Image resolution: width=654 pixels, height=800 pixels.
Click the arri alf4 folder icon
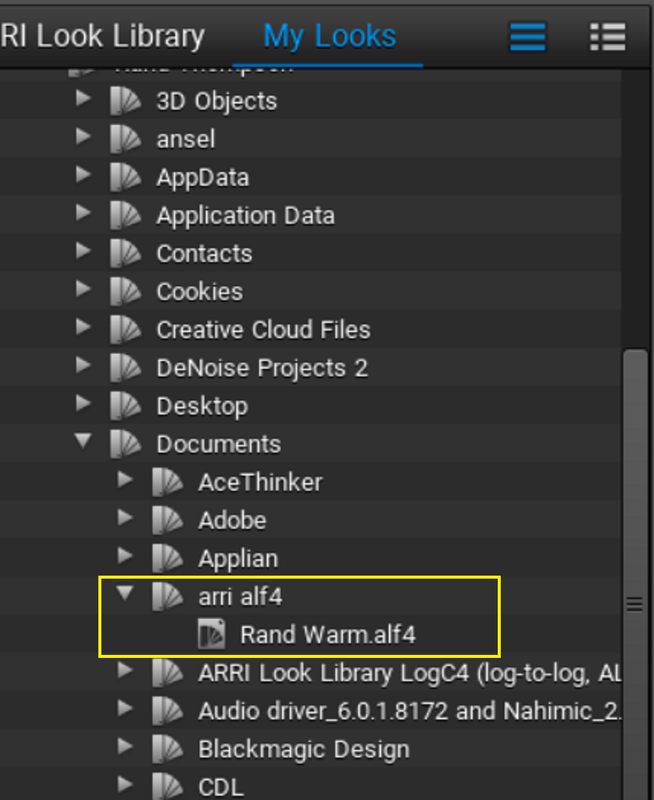tap(167, 596)
